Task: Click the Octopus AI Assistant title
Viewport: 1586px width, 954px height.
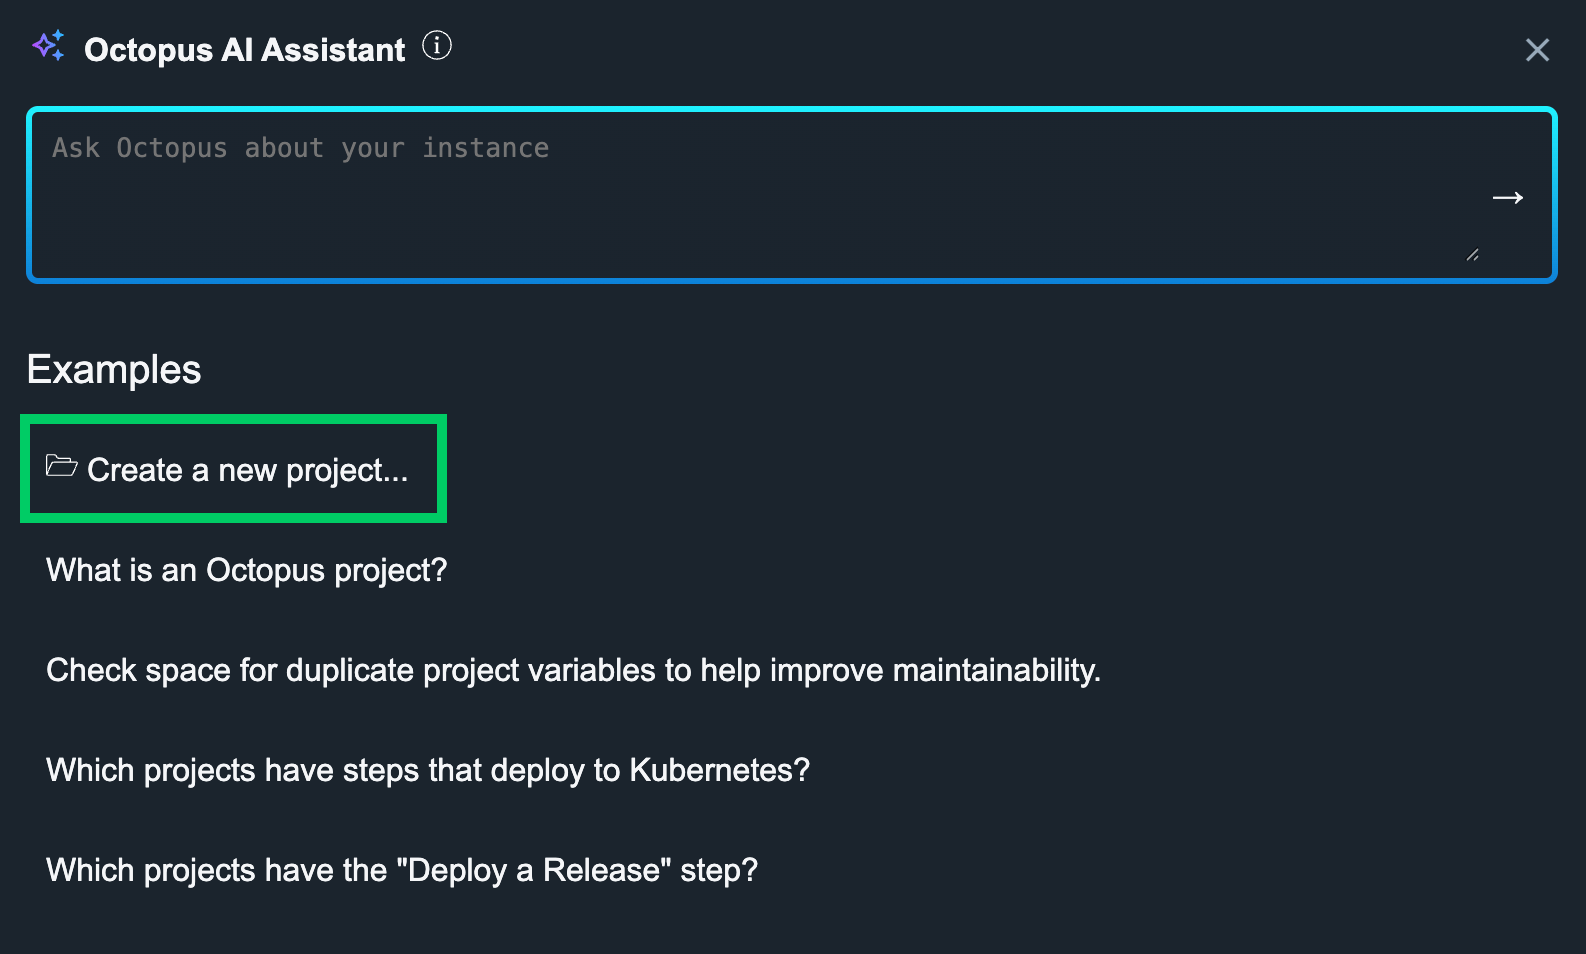Action: pyautogui.click(x=245, y=50)
